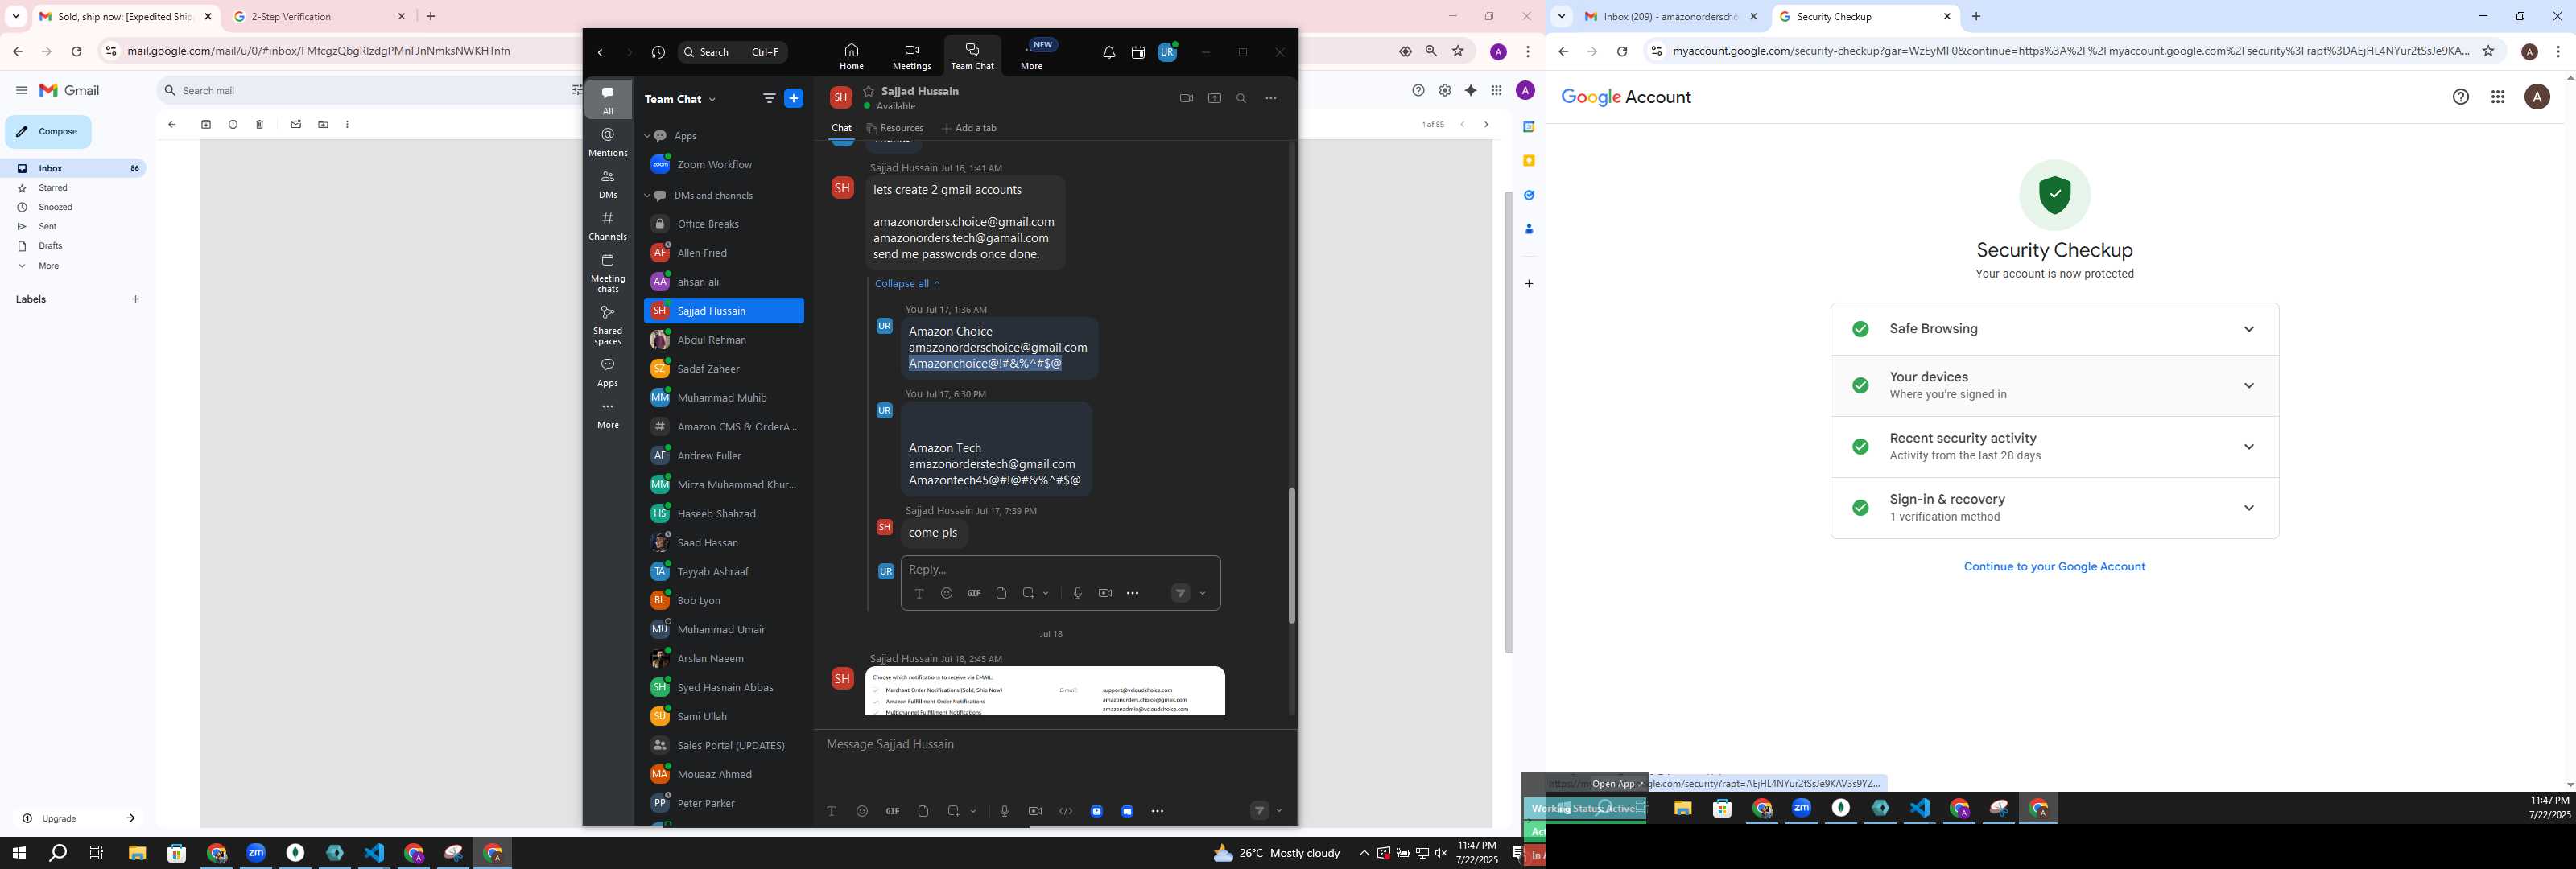
Task: Expand Sign-in & recovery section
Action: pos(2249,508)
